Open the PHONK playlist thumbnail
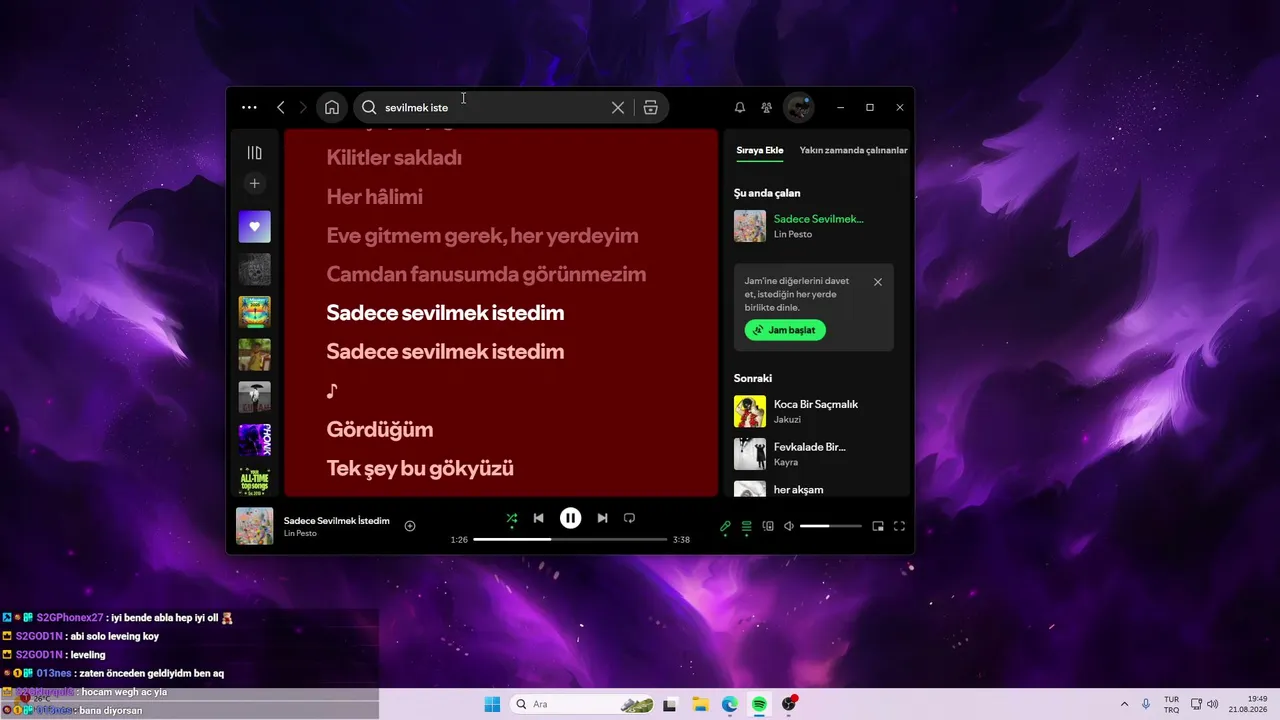The height and width of the screenshot is (720, 1280). point(255,440)
